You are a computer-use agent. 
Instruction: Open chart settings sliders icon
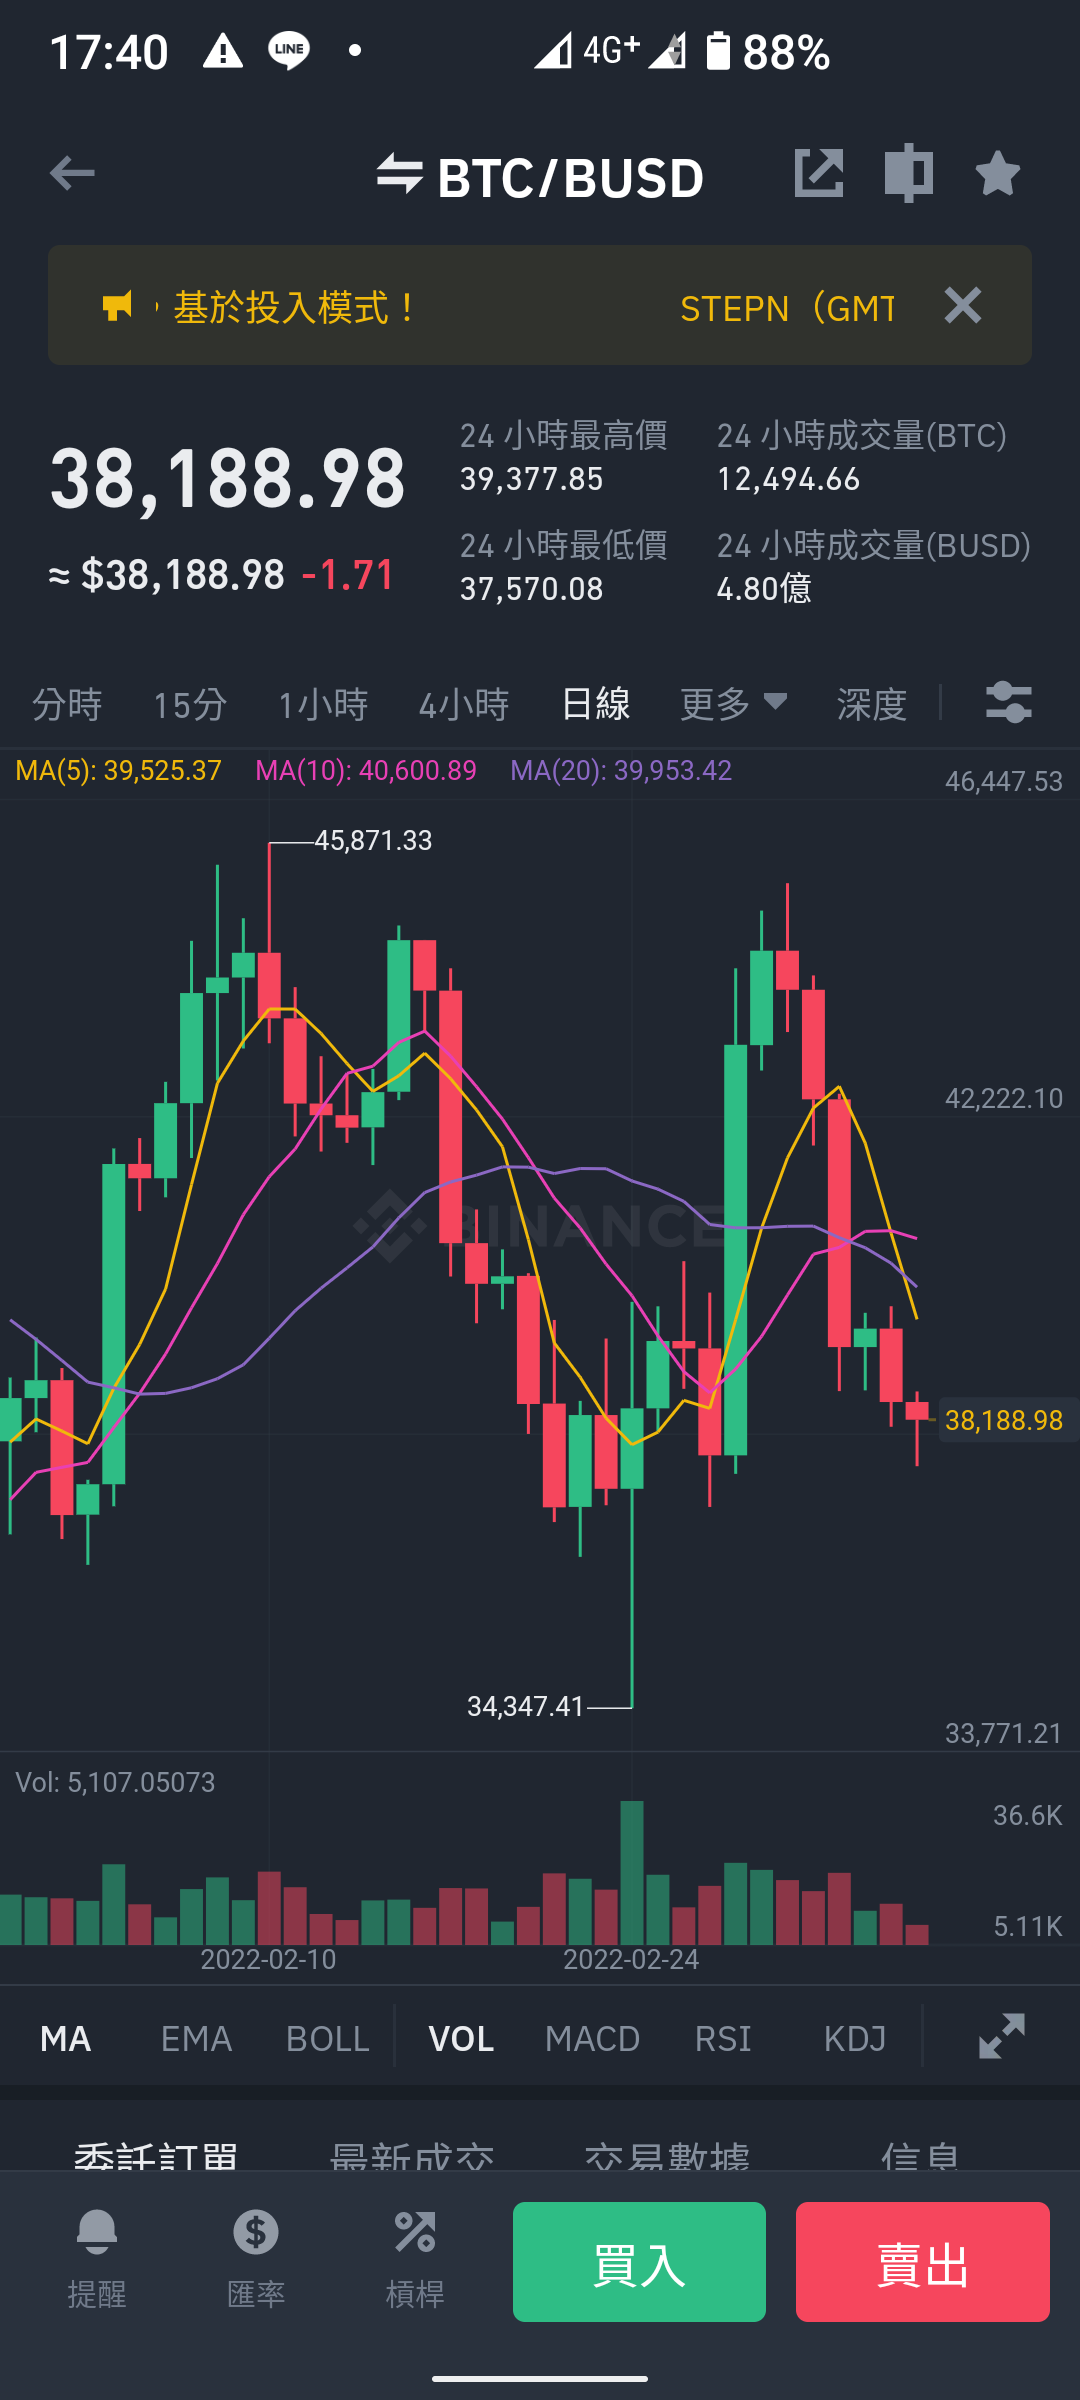[x=1008, y=702]
